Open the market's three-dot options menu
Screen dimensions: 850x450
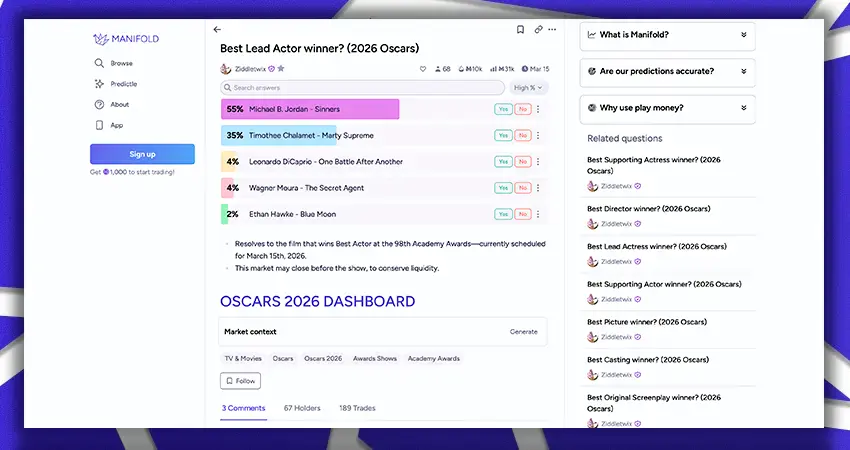552,30
